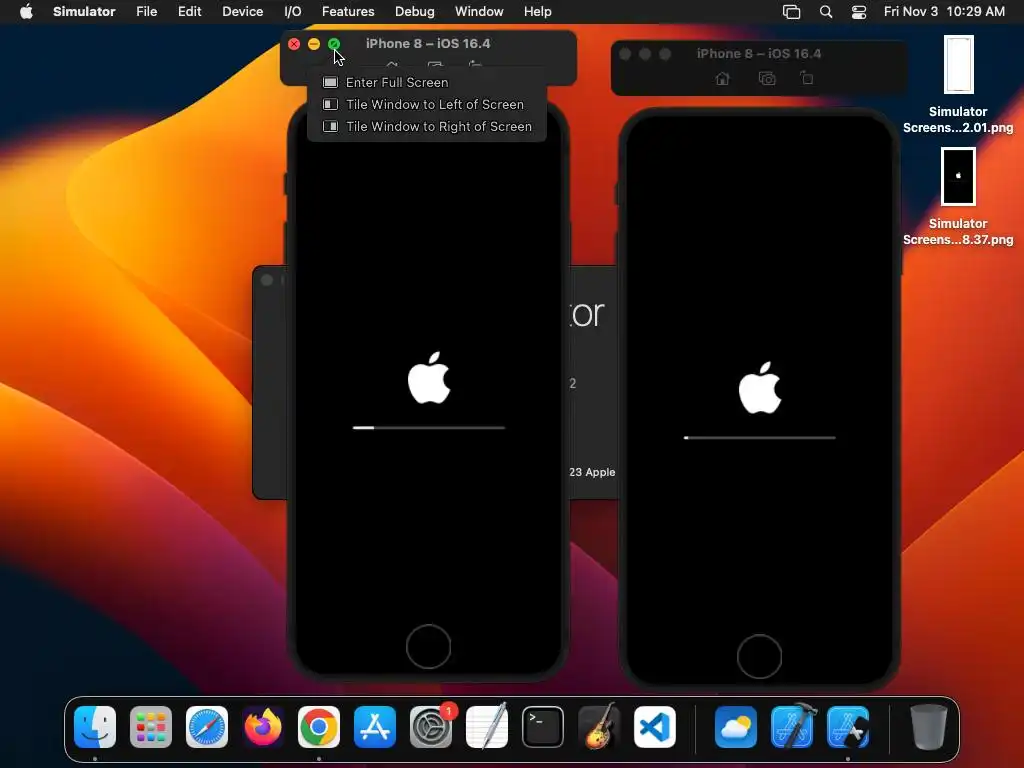
Task: Close the About Simulator window behind
Action: pos(266,280)
